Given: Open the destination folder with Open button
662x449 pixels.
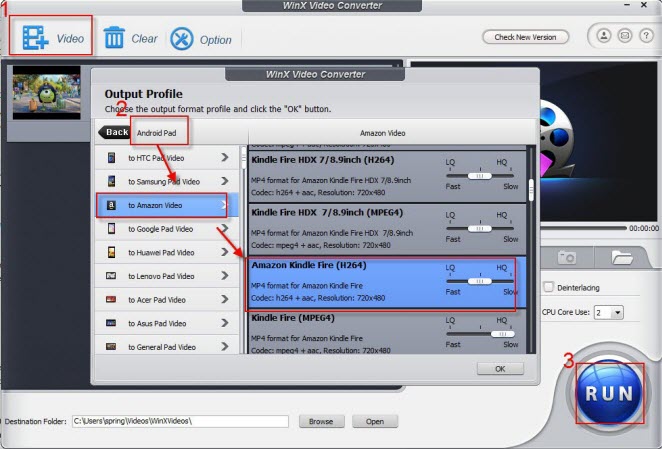Looking at the screenshot, I should point(375,421).
